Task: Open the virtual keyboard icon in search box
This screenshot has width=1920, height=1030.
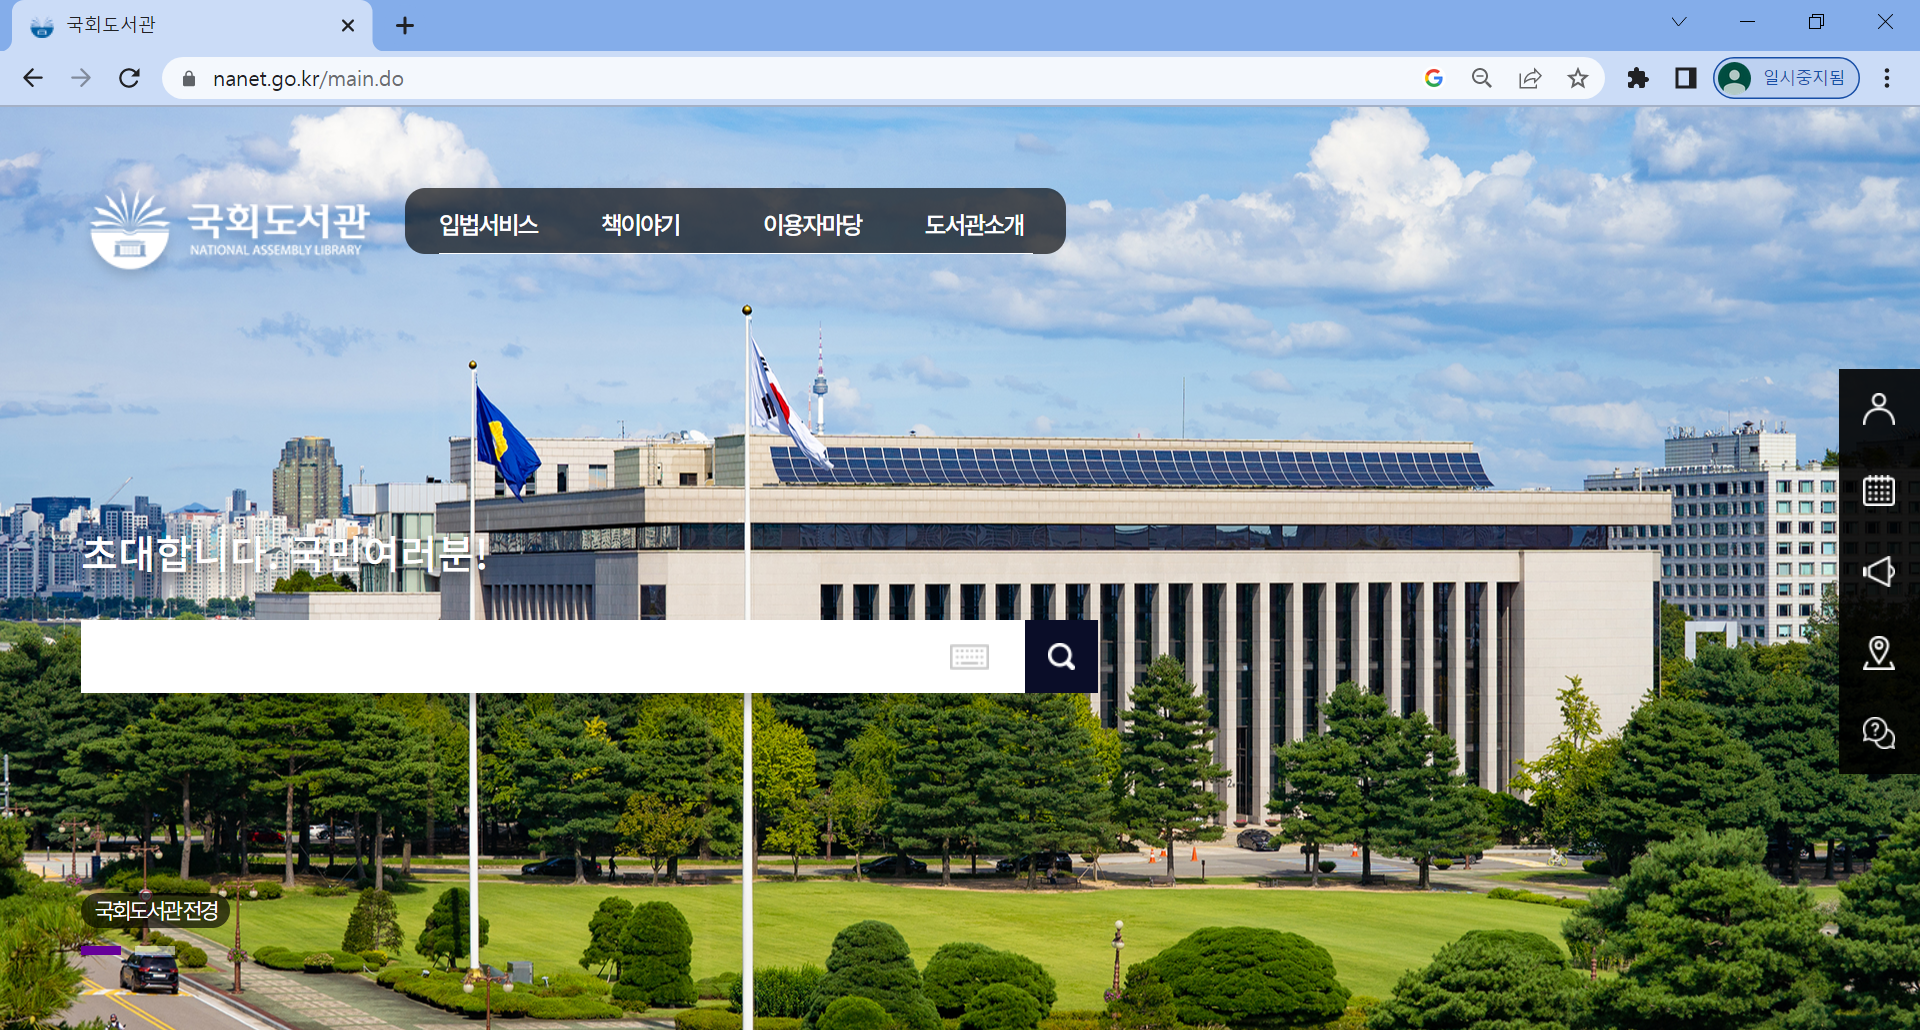Action: pyautogui.click(x=969, y=657)
